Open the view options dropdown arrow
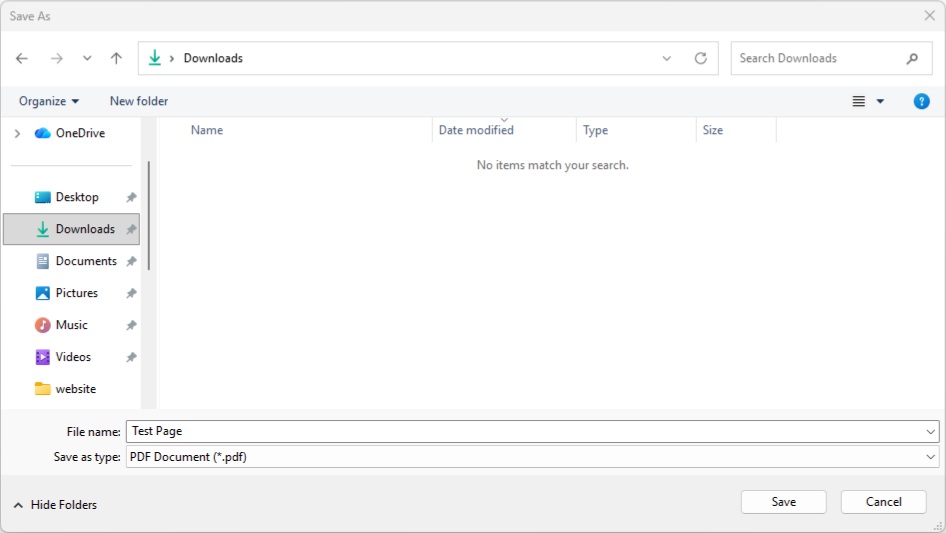 click(880, 101)
